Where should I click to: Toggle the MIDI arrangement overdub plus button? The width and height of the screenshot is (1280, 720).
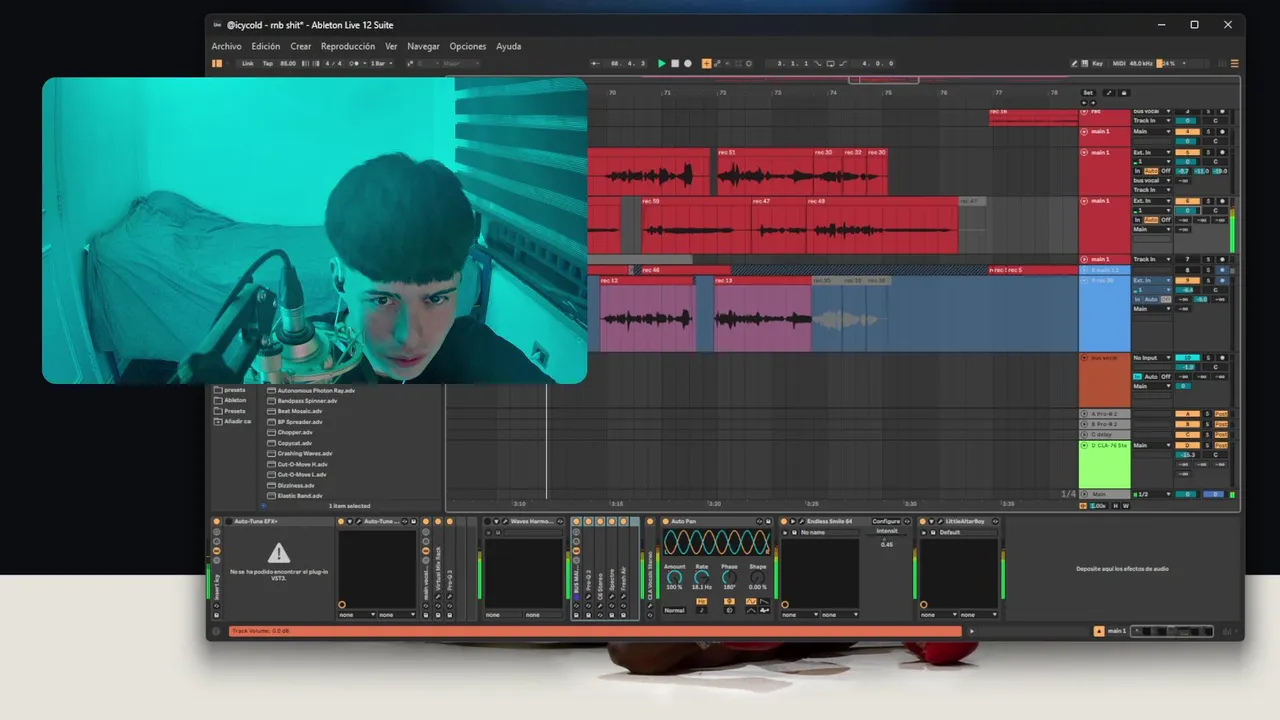point(706,63)
